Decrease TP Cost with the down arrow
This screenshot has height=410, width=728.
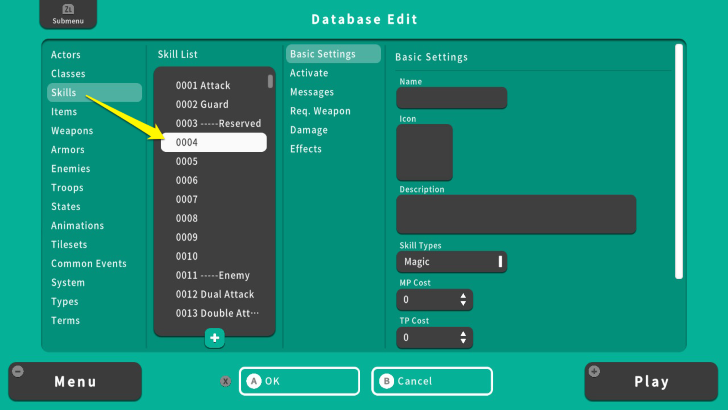[463, 342]
